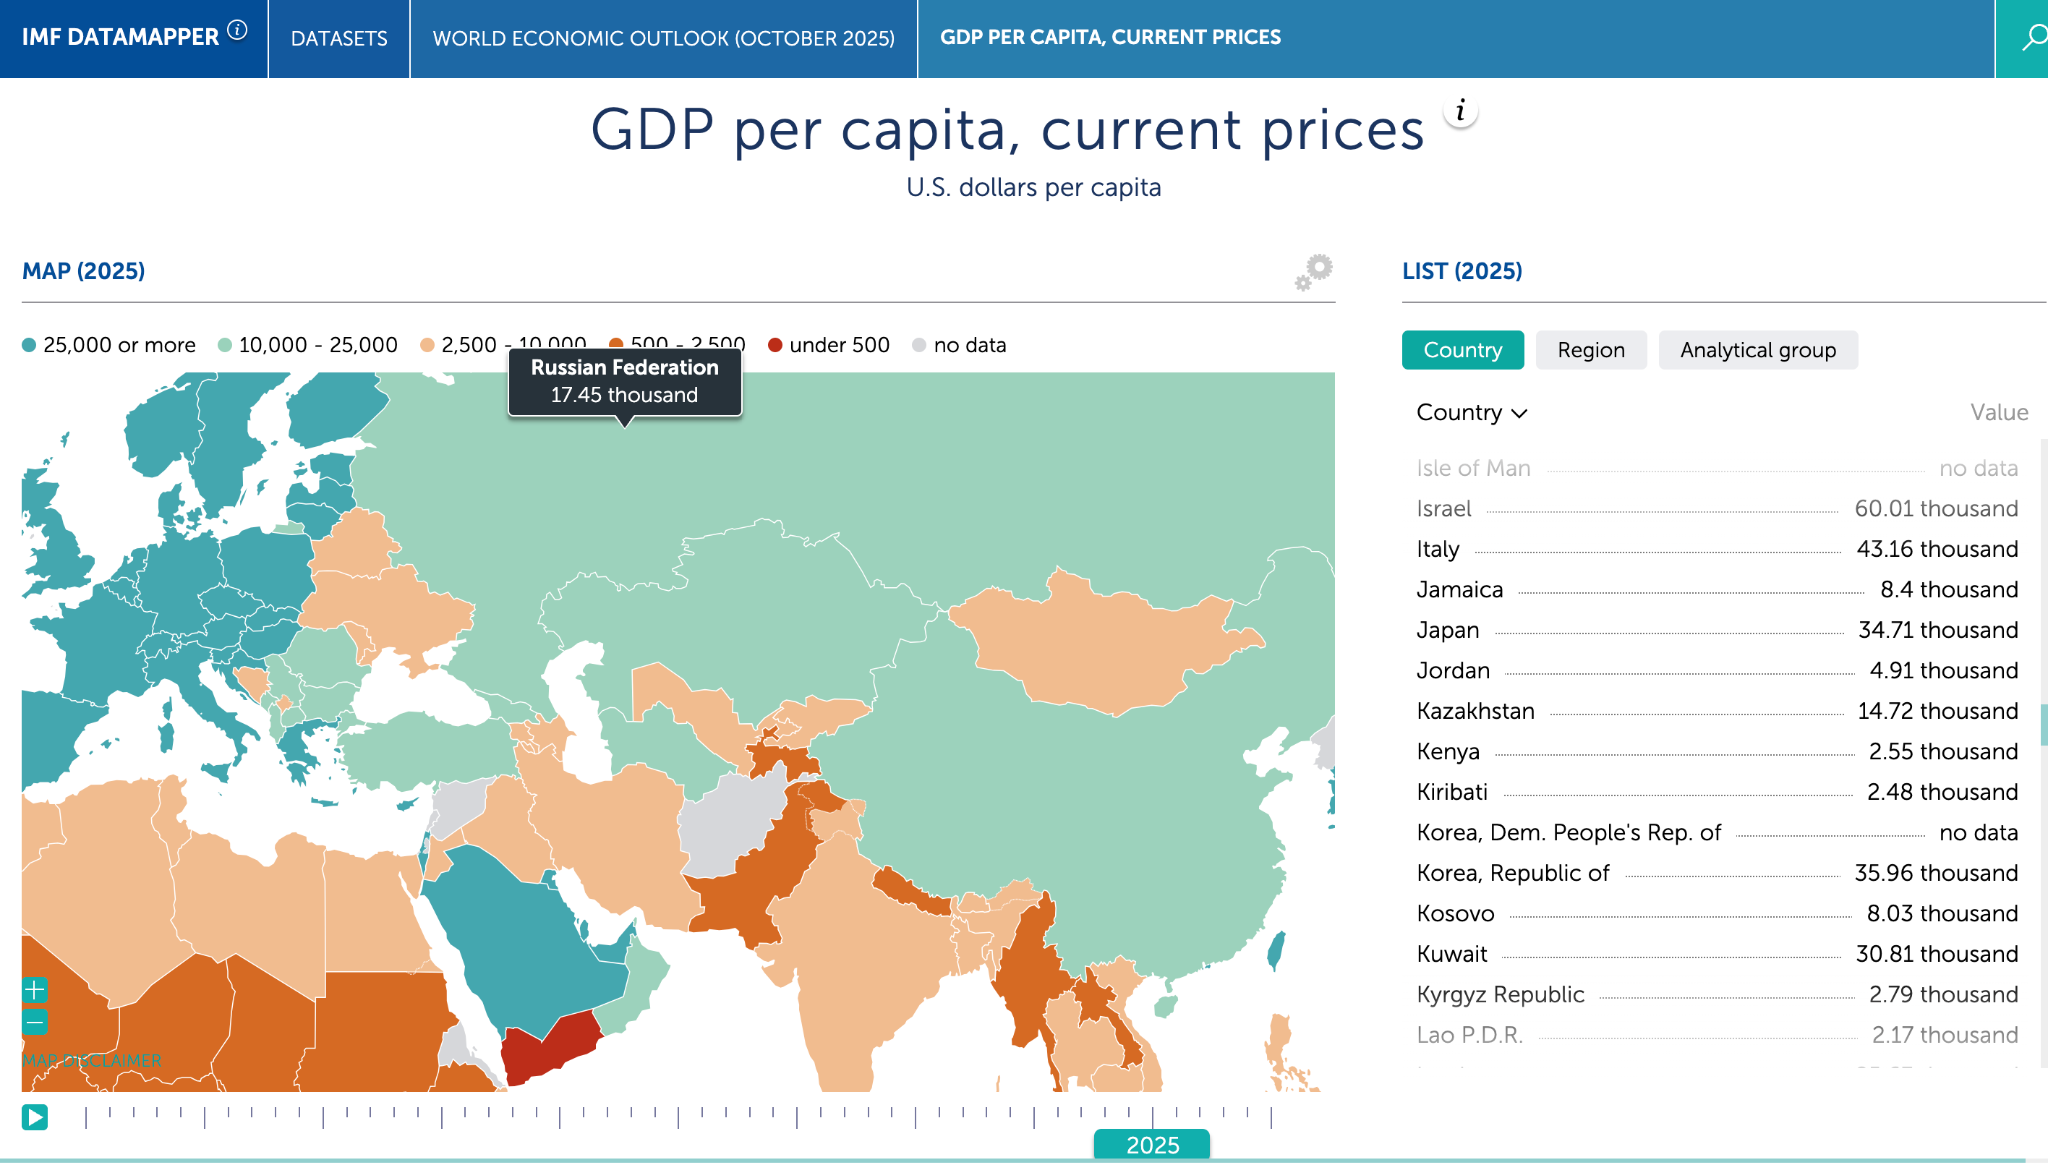This screenshot has width=2048, height=1163.
Task: Switch to the Analytical group tab
Action: [x=1757, y=350]
